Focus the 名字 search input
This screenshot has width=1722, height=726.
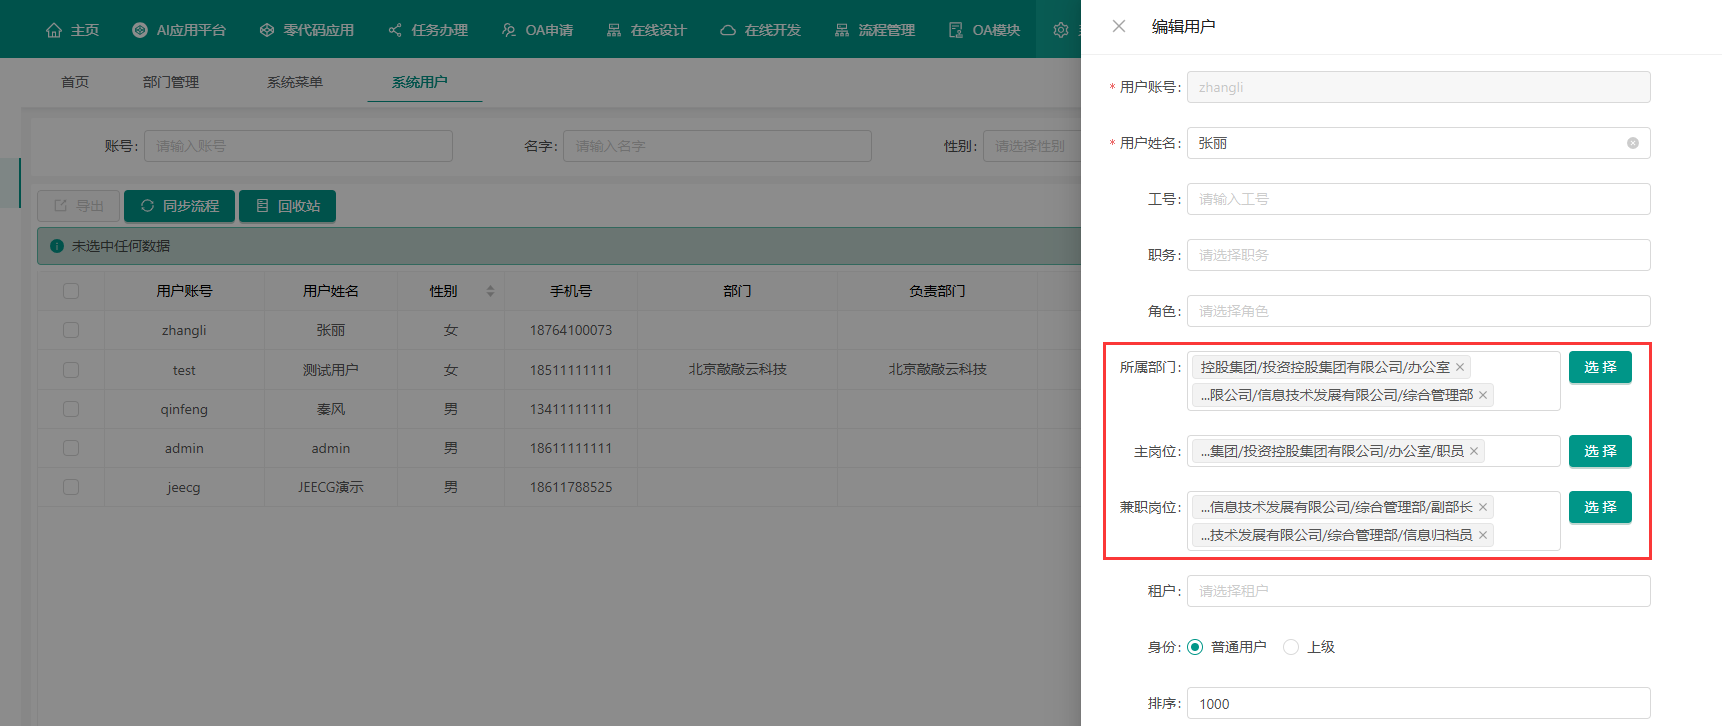717,146
